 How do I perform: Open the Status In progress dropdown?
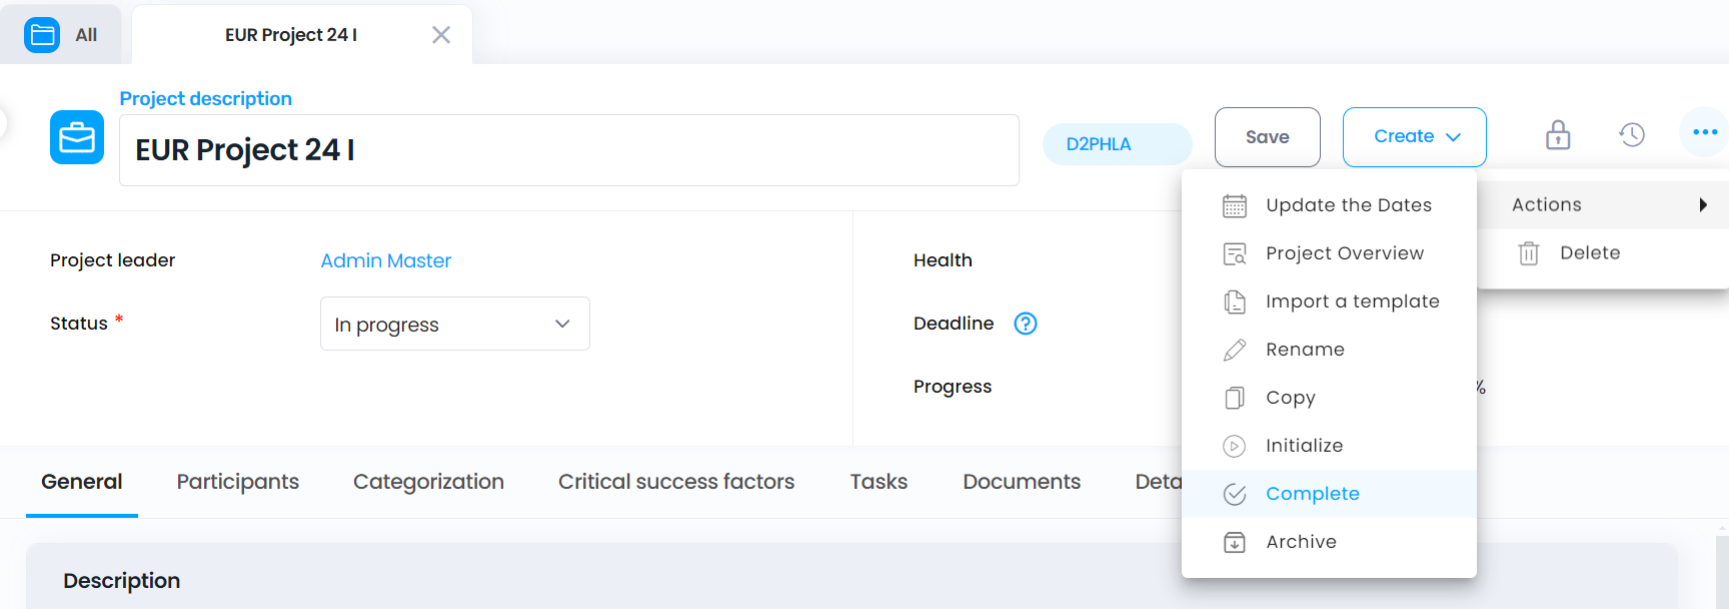pyautogui.click(x=455, y=324)
